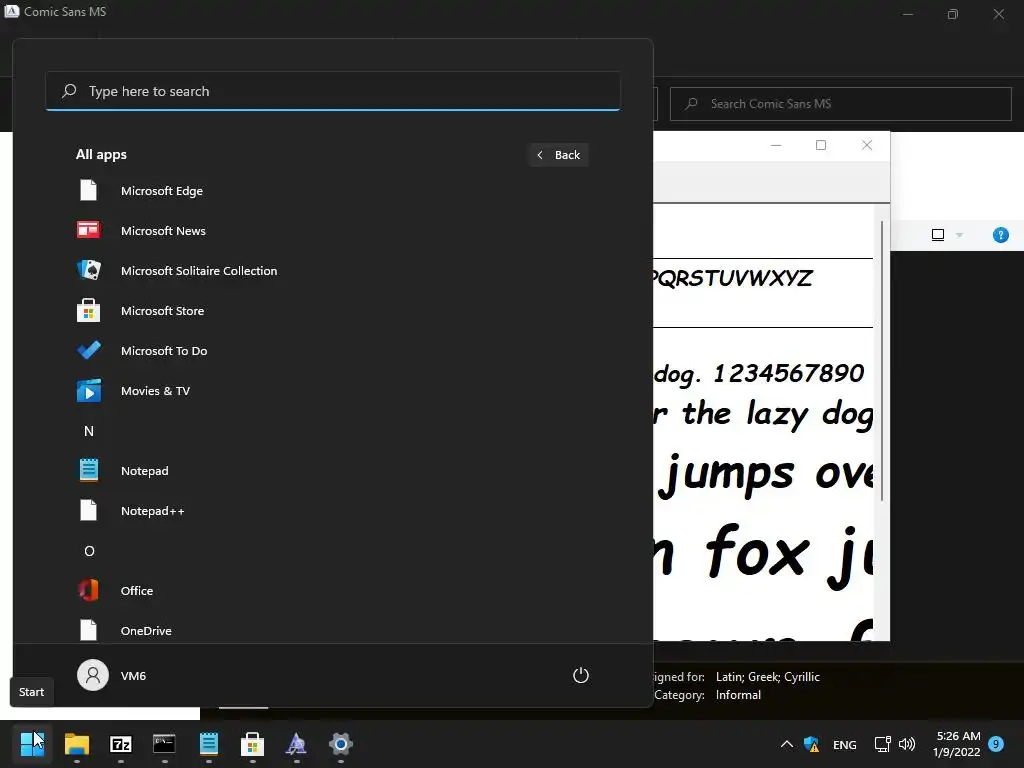
Task: Launch Notepad++ from All apps
Action: 332,511
